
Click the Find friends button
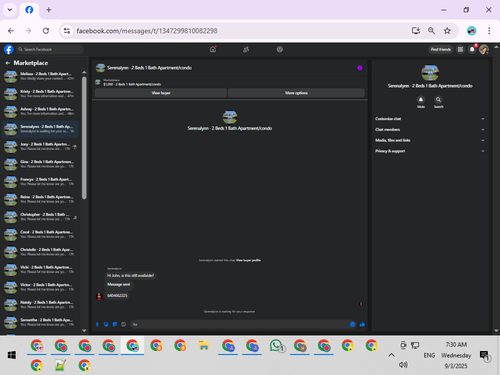pyautogui.click(x=441, y=49)
